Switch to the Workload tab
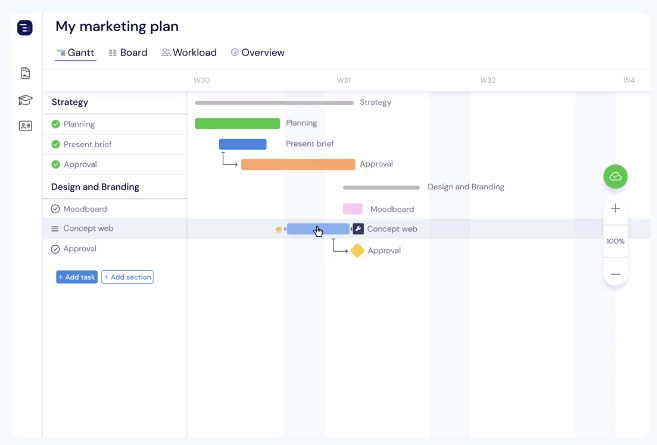 click(189, 53)
